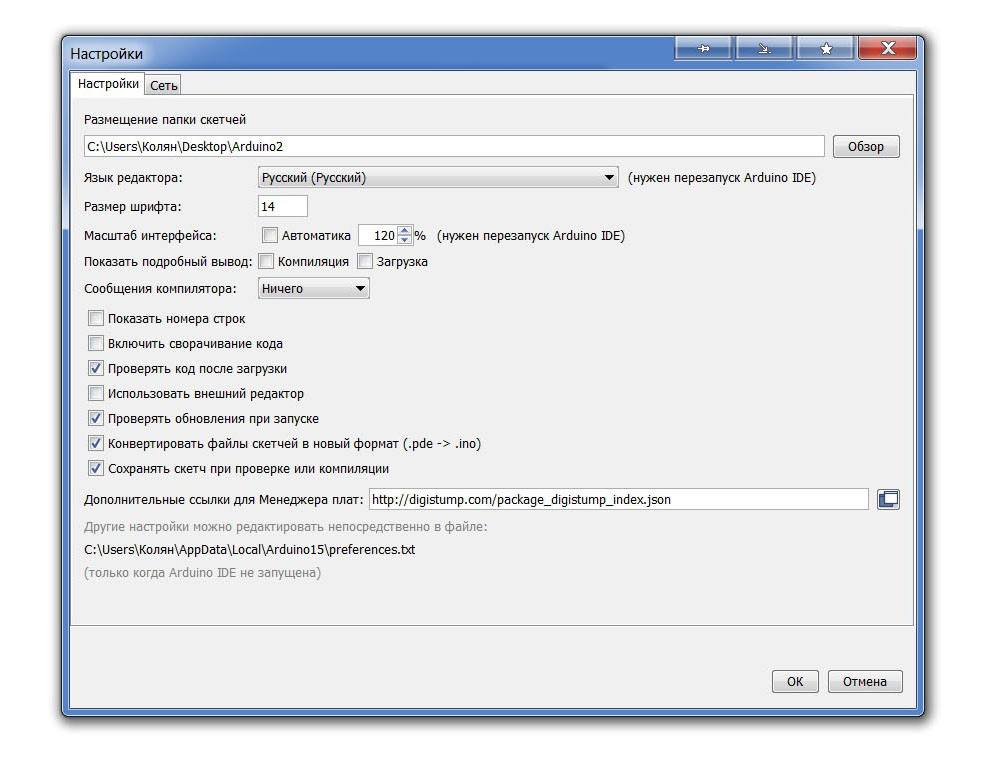Click the pin icon in the title bar

(704, 49)
